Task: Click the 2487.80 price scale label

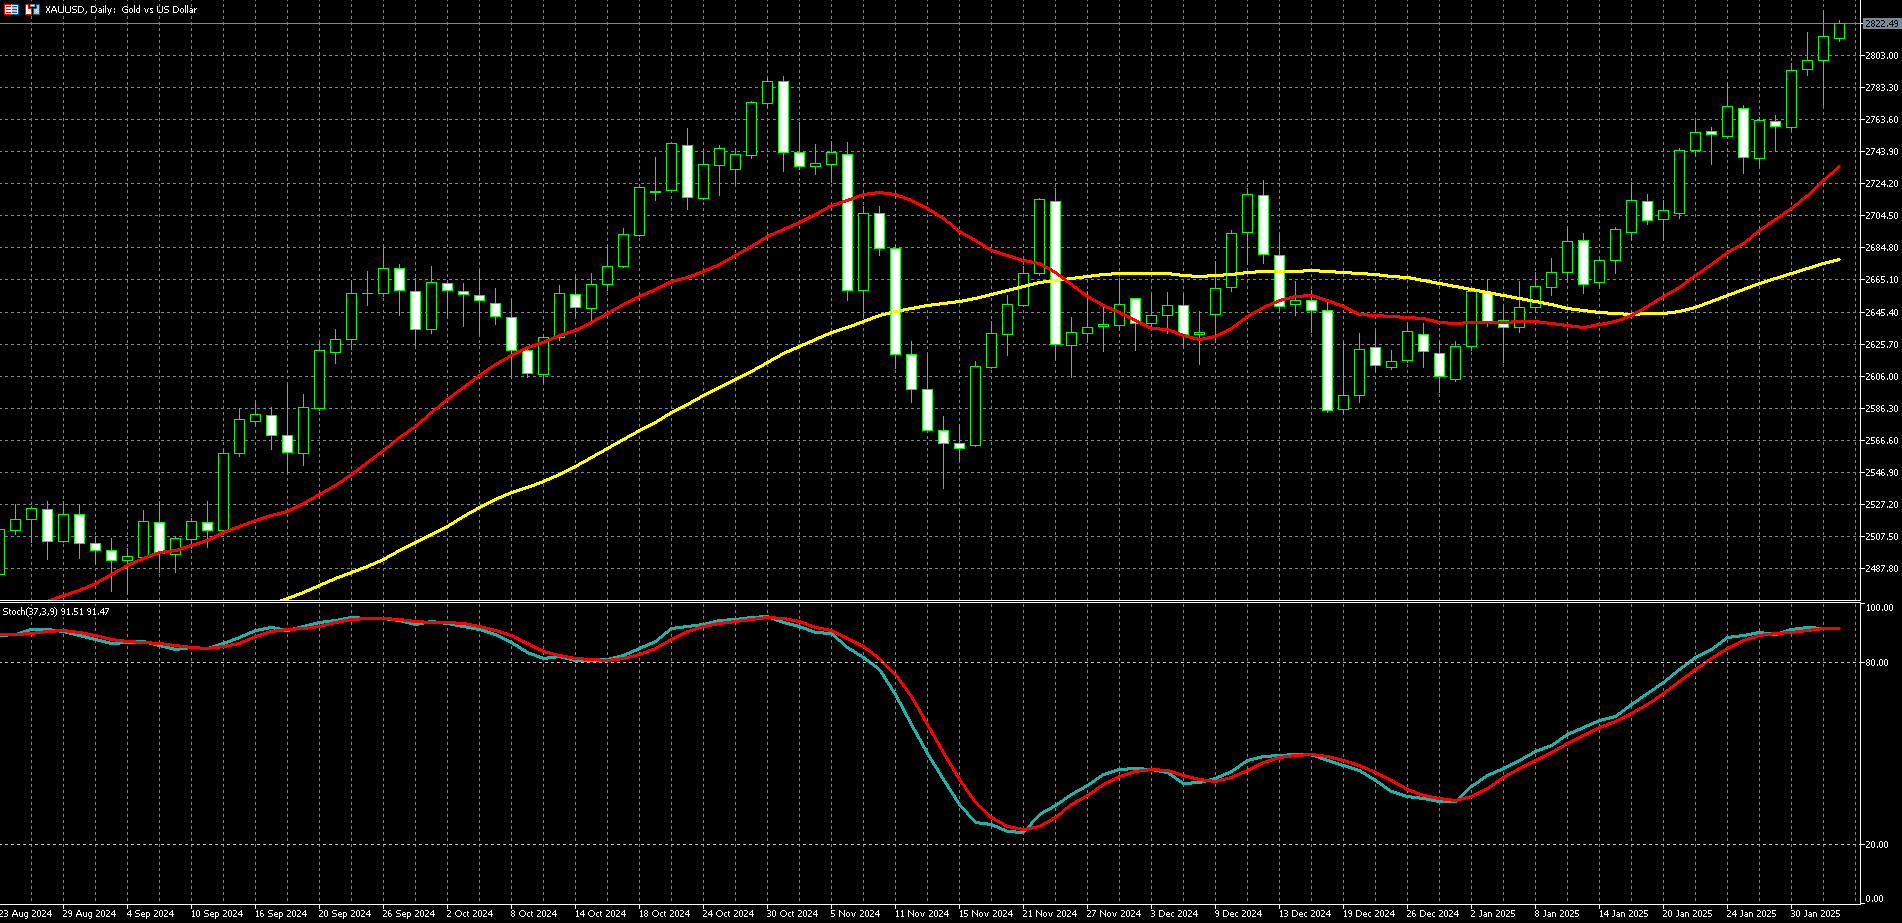Action: point(1880,569)
